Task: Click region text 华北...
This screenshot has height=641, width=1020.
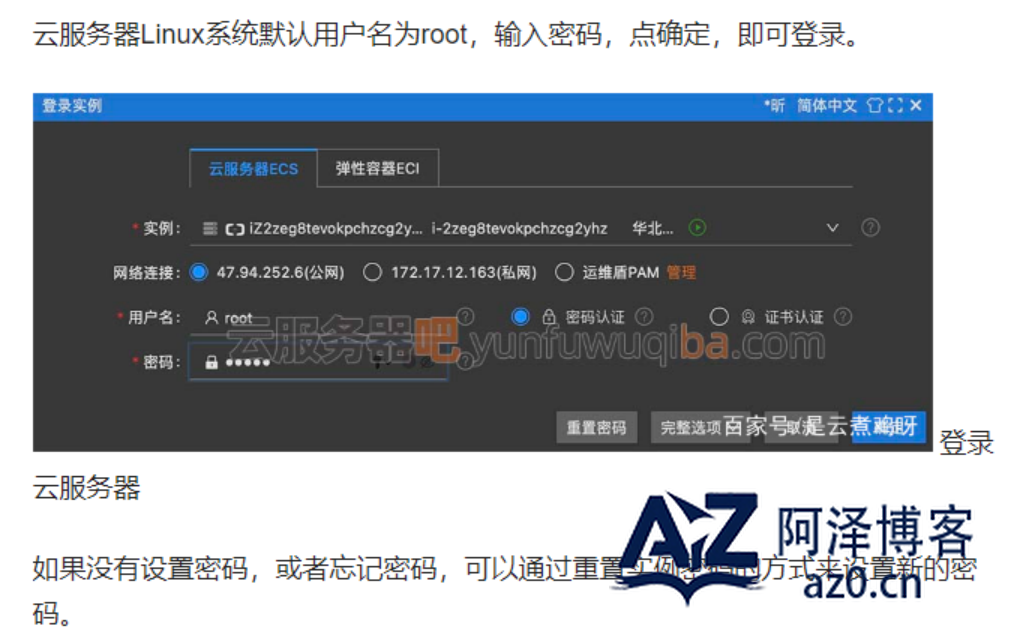Action: tap(652, 228)
